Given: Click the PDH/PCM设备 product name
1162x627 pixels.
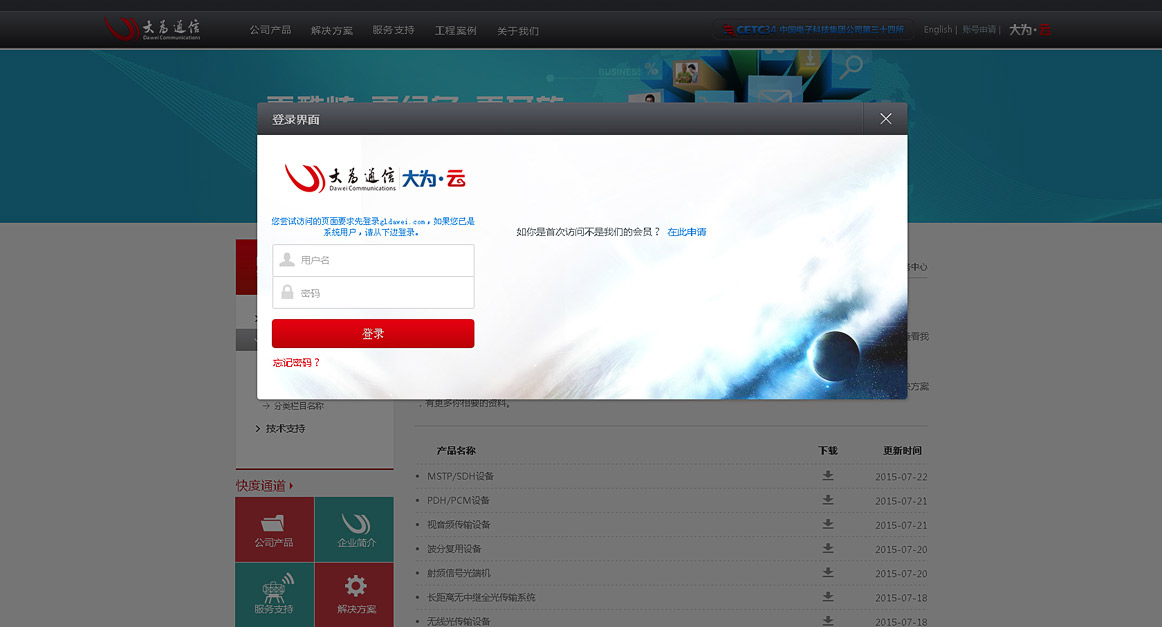Looking at the screenshot, I should [x=458, y=500].
